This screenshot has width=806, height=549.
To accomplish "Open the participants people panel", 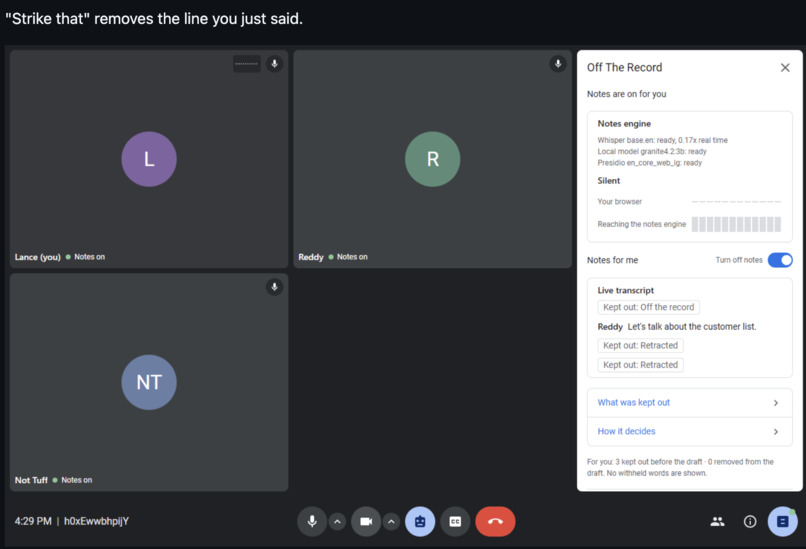I will point(717,522).
